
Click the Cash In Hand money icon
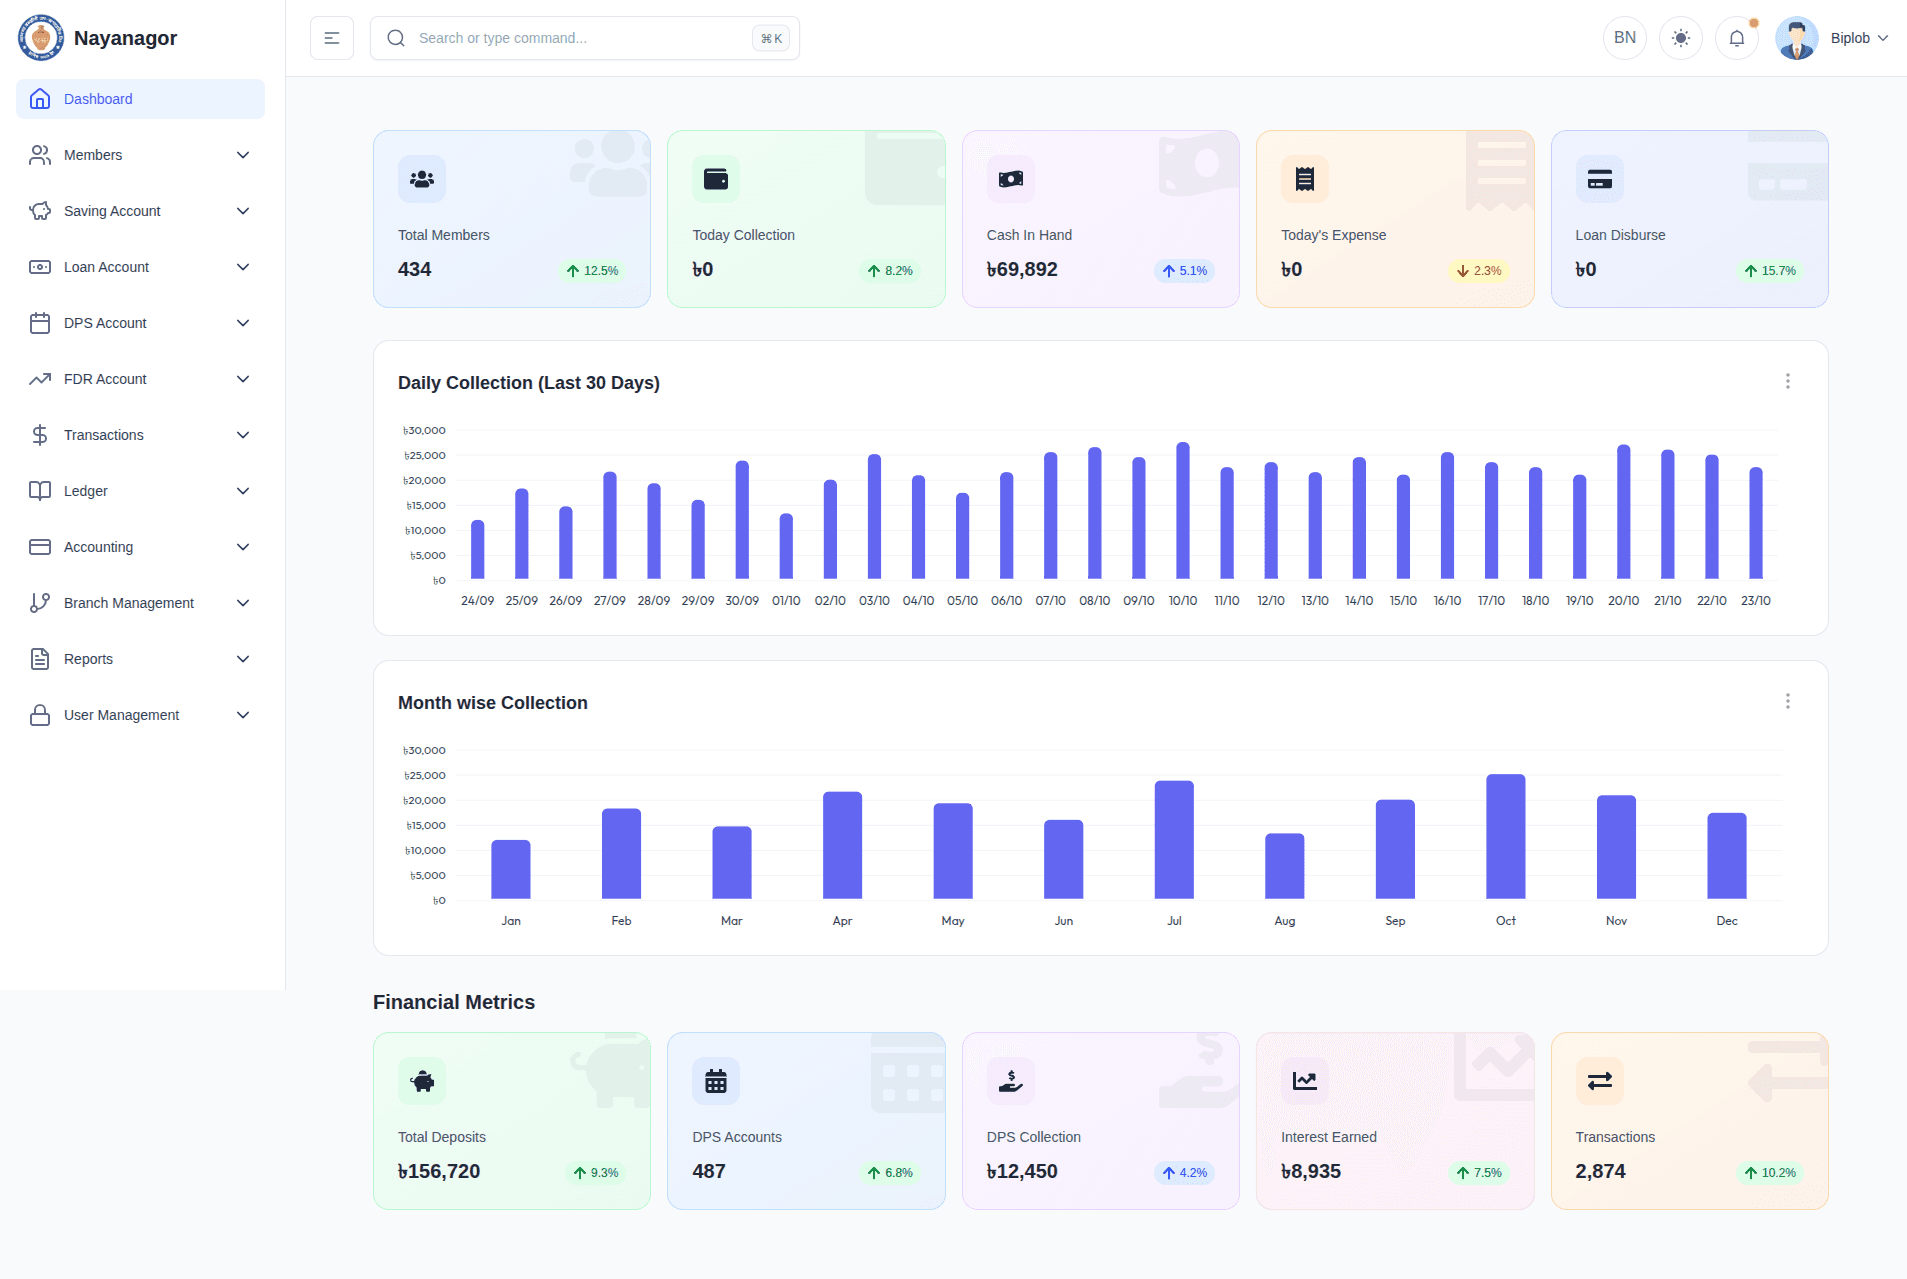1011,179
